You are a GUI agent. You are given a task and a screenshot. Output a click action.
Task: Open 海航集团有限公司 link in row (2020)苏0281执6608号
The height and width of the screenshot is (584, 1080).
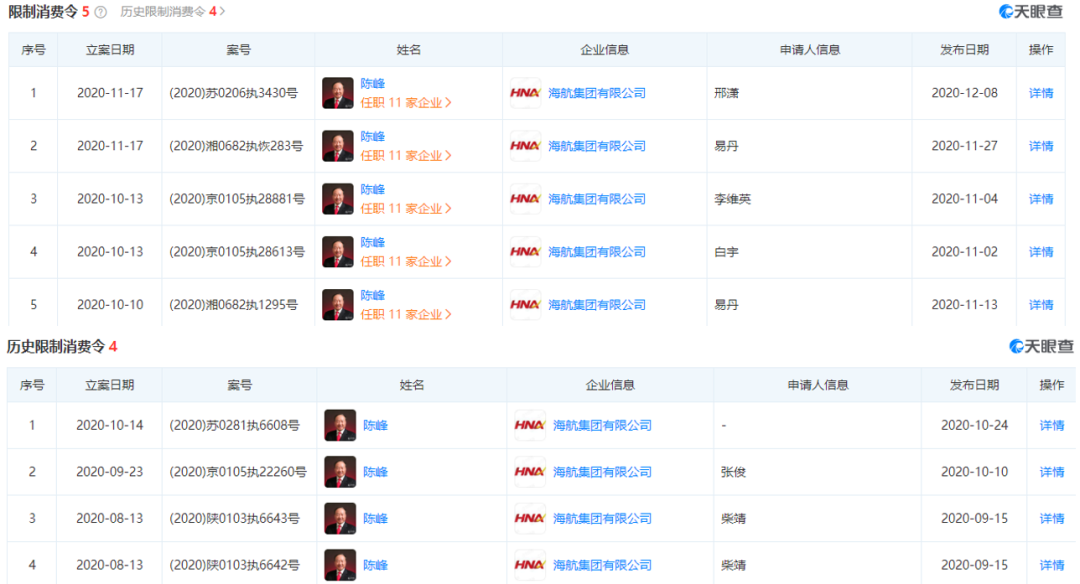pyautogui.click(x=602, y=426)
